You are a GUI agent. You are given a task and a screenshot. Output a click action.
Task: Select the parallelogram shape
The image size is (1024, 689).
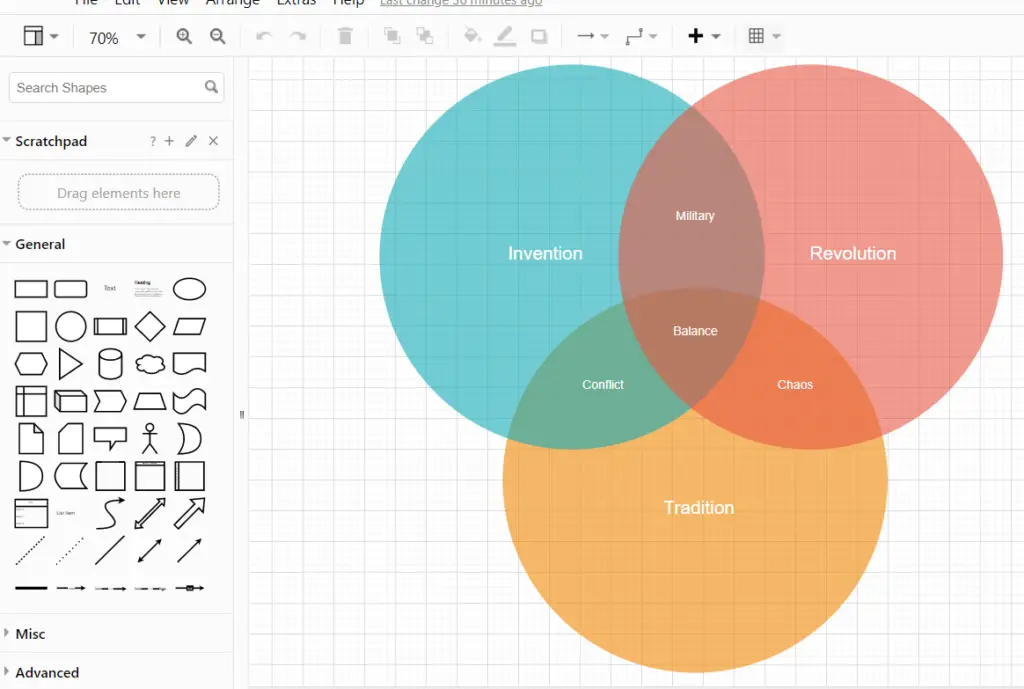click(x=189, y=326)
